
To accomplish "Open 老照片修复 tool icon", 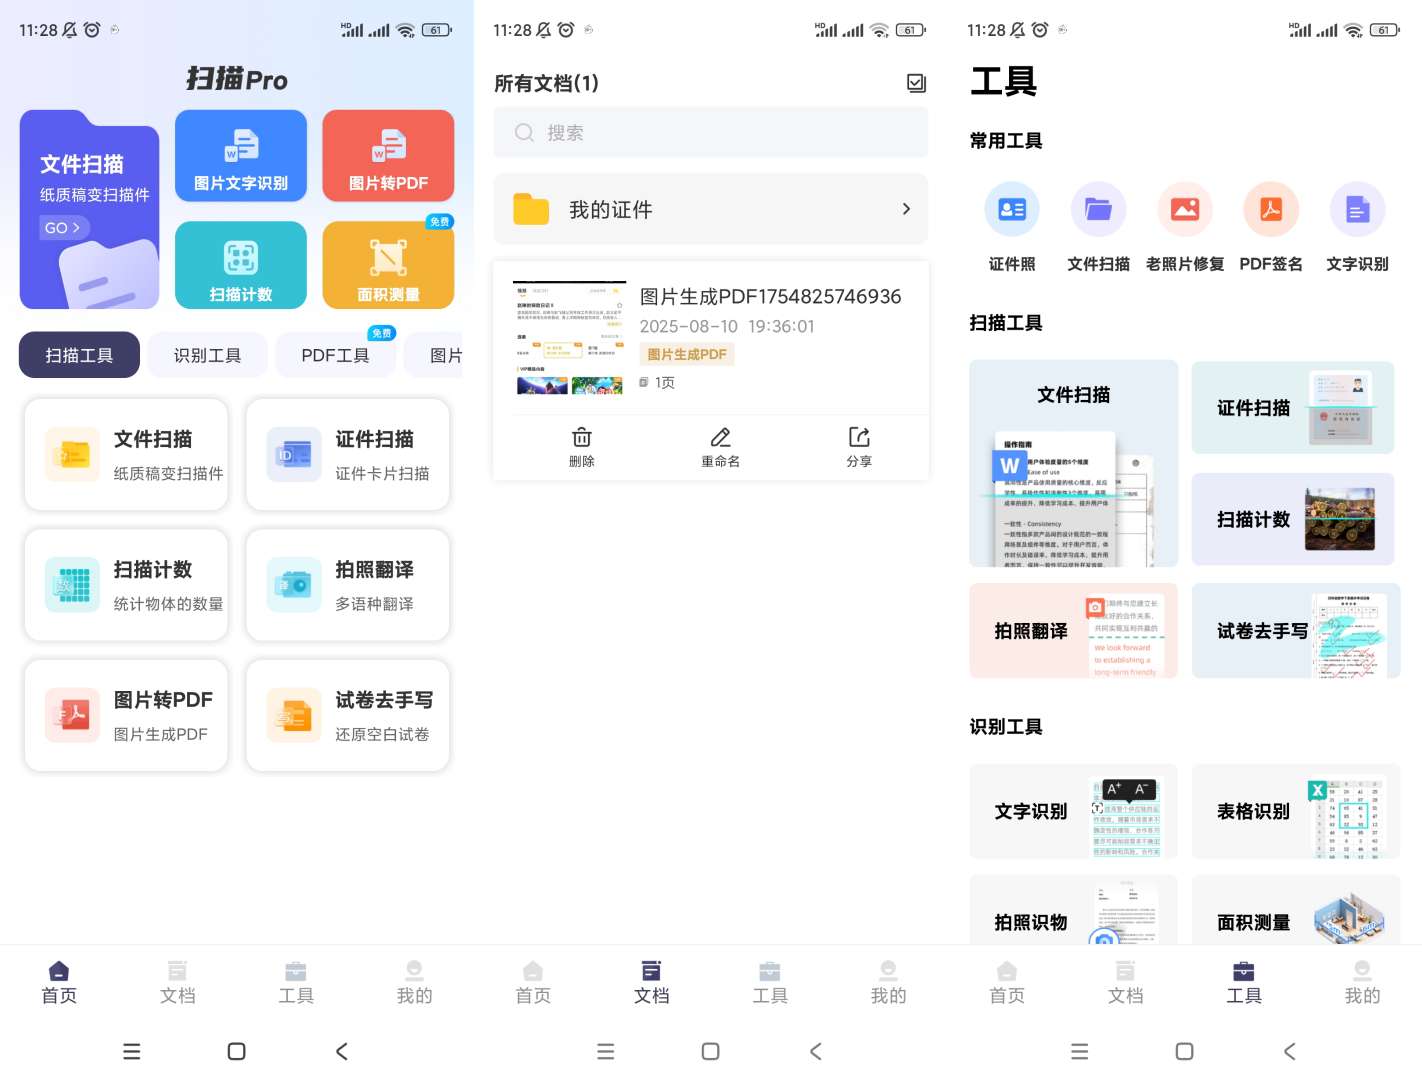I will [x=1185, y=227].
